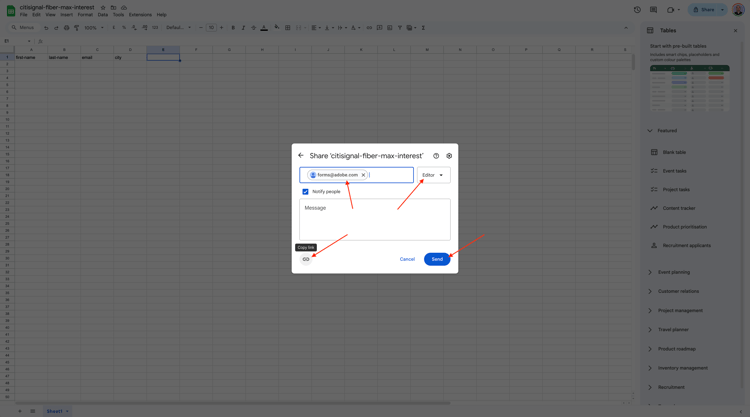Click inside the Message text box

(375, 219)
